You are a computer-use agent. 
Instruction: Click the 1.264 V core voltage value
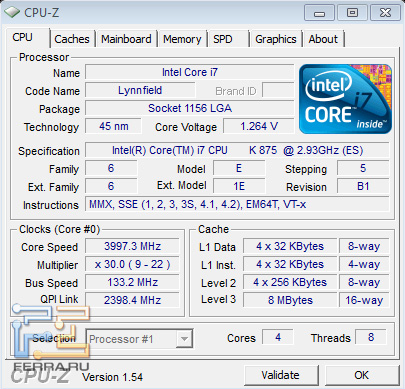(259, 126)
